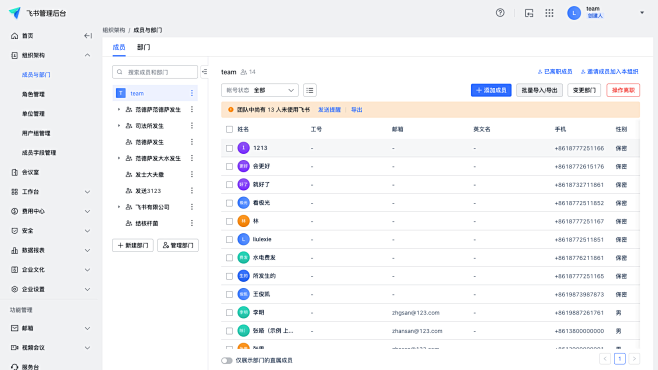
Task: Click the 数据报表 chart icon
Action: [15, 250]
